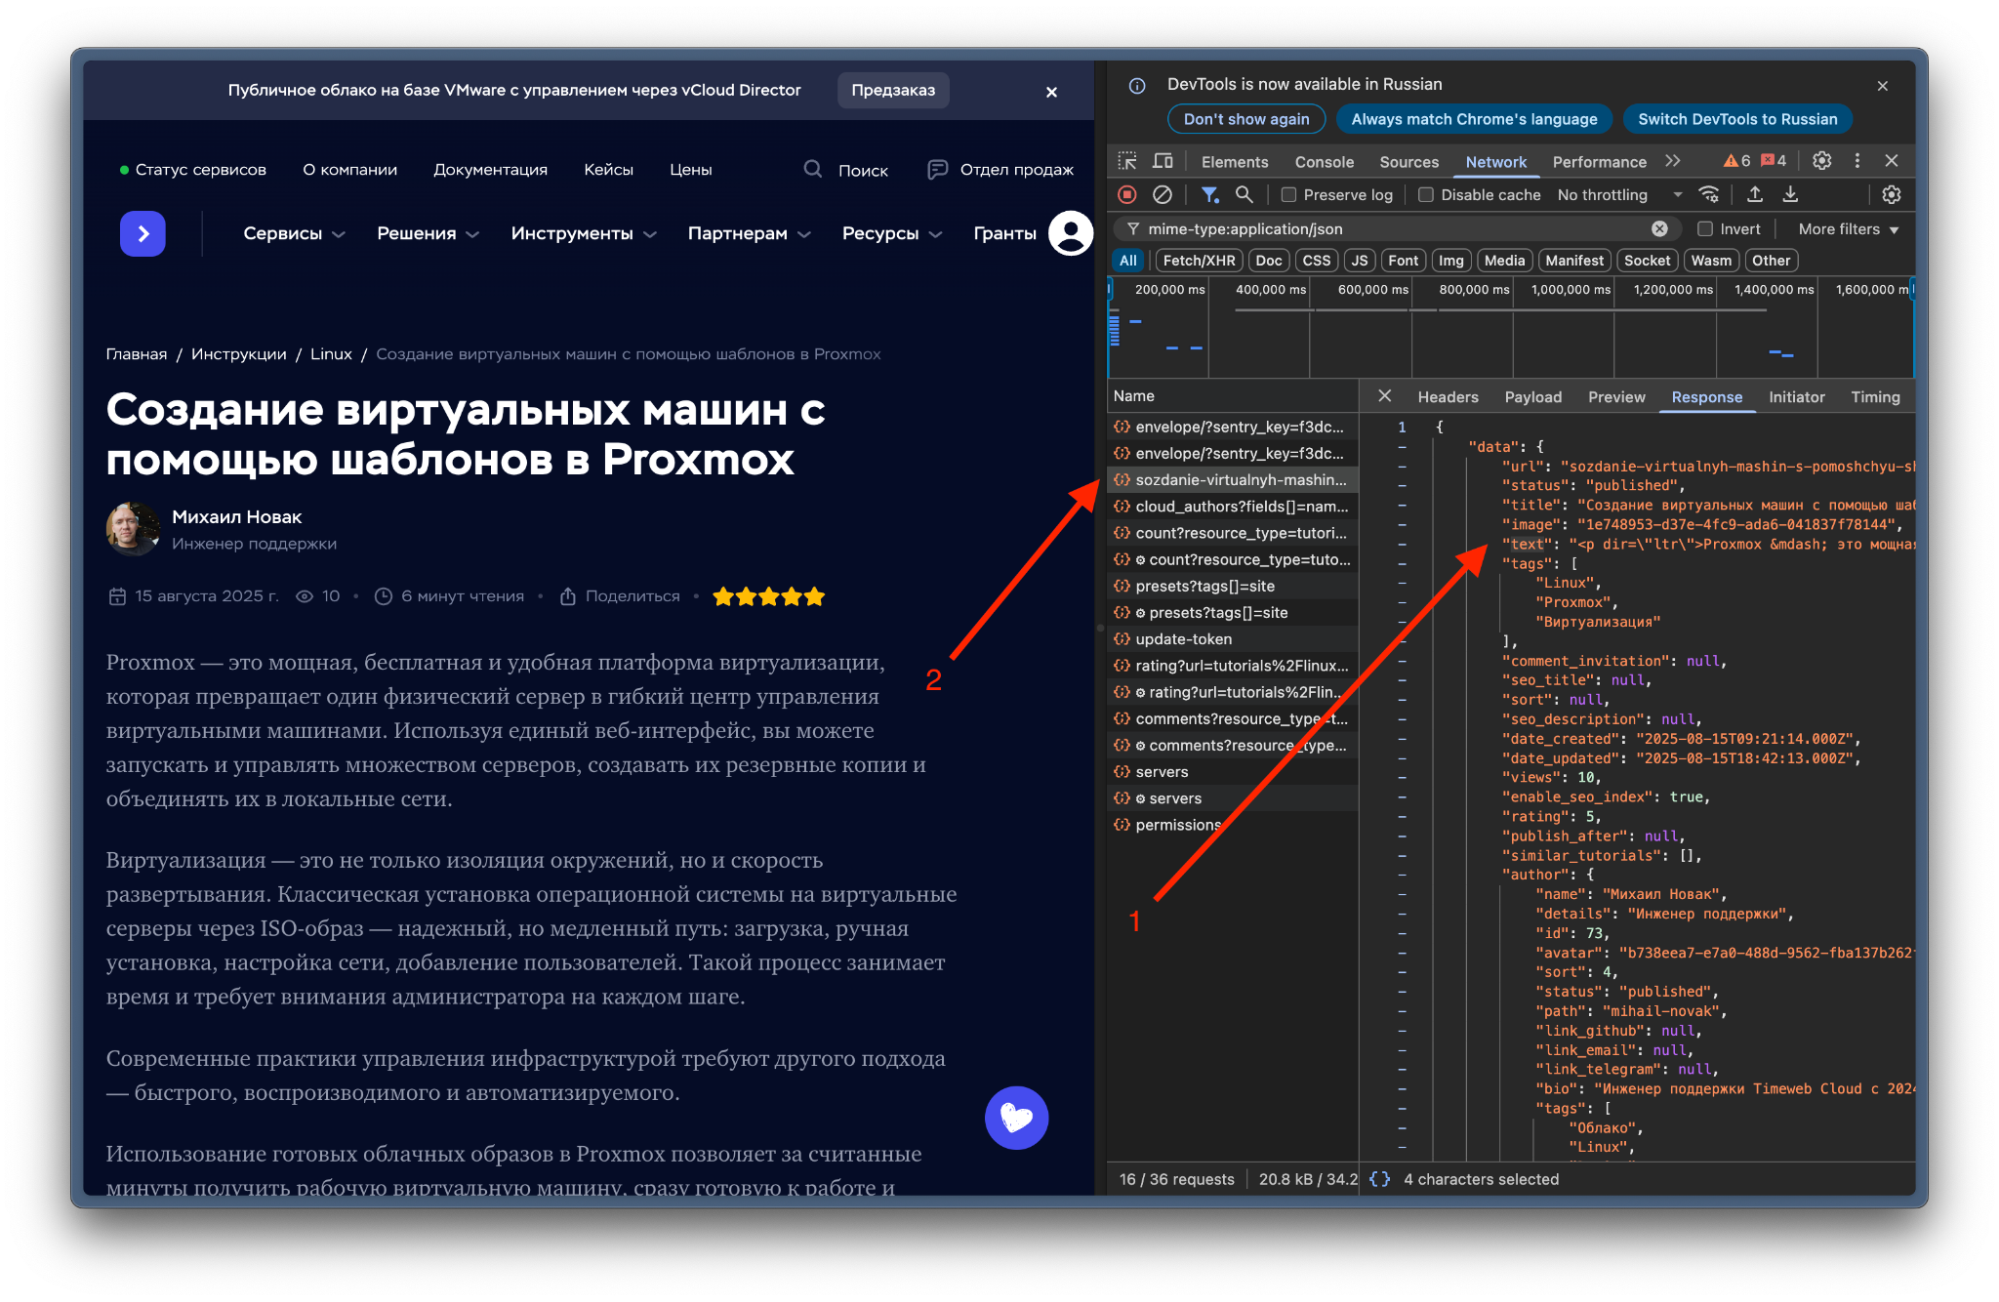This screenshot has height=1302, width=1999.
Task: Switch to the Elements tab
Action: click(x=1234, y=162)
